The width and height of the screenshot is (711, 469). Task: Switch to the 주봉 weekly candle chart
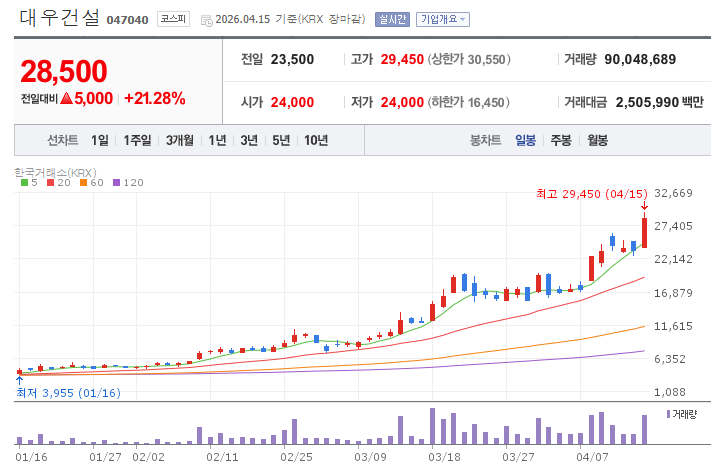pos(561,140)
